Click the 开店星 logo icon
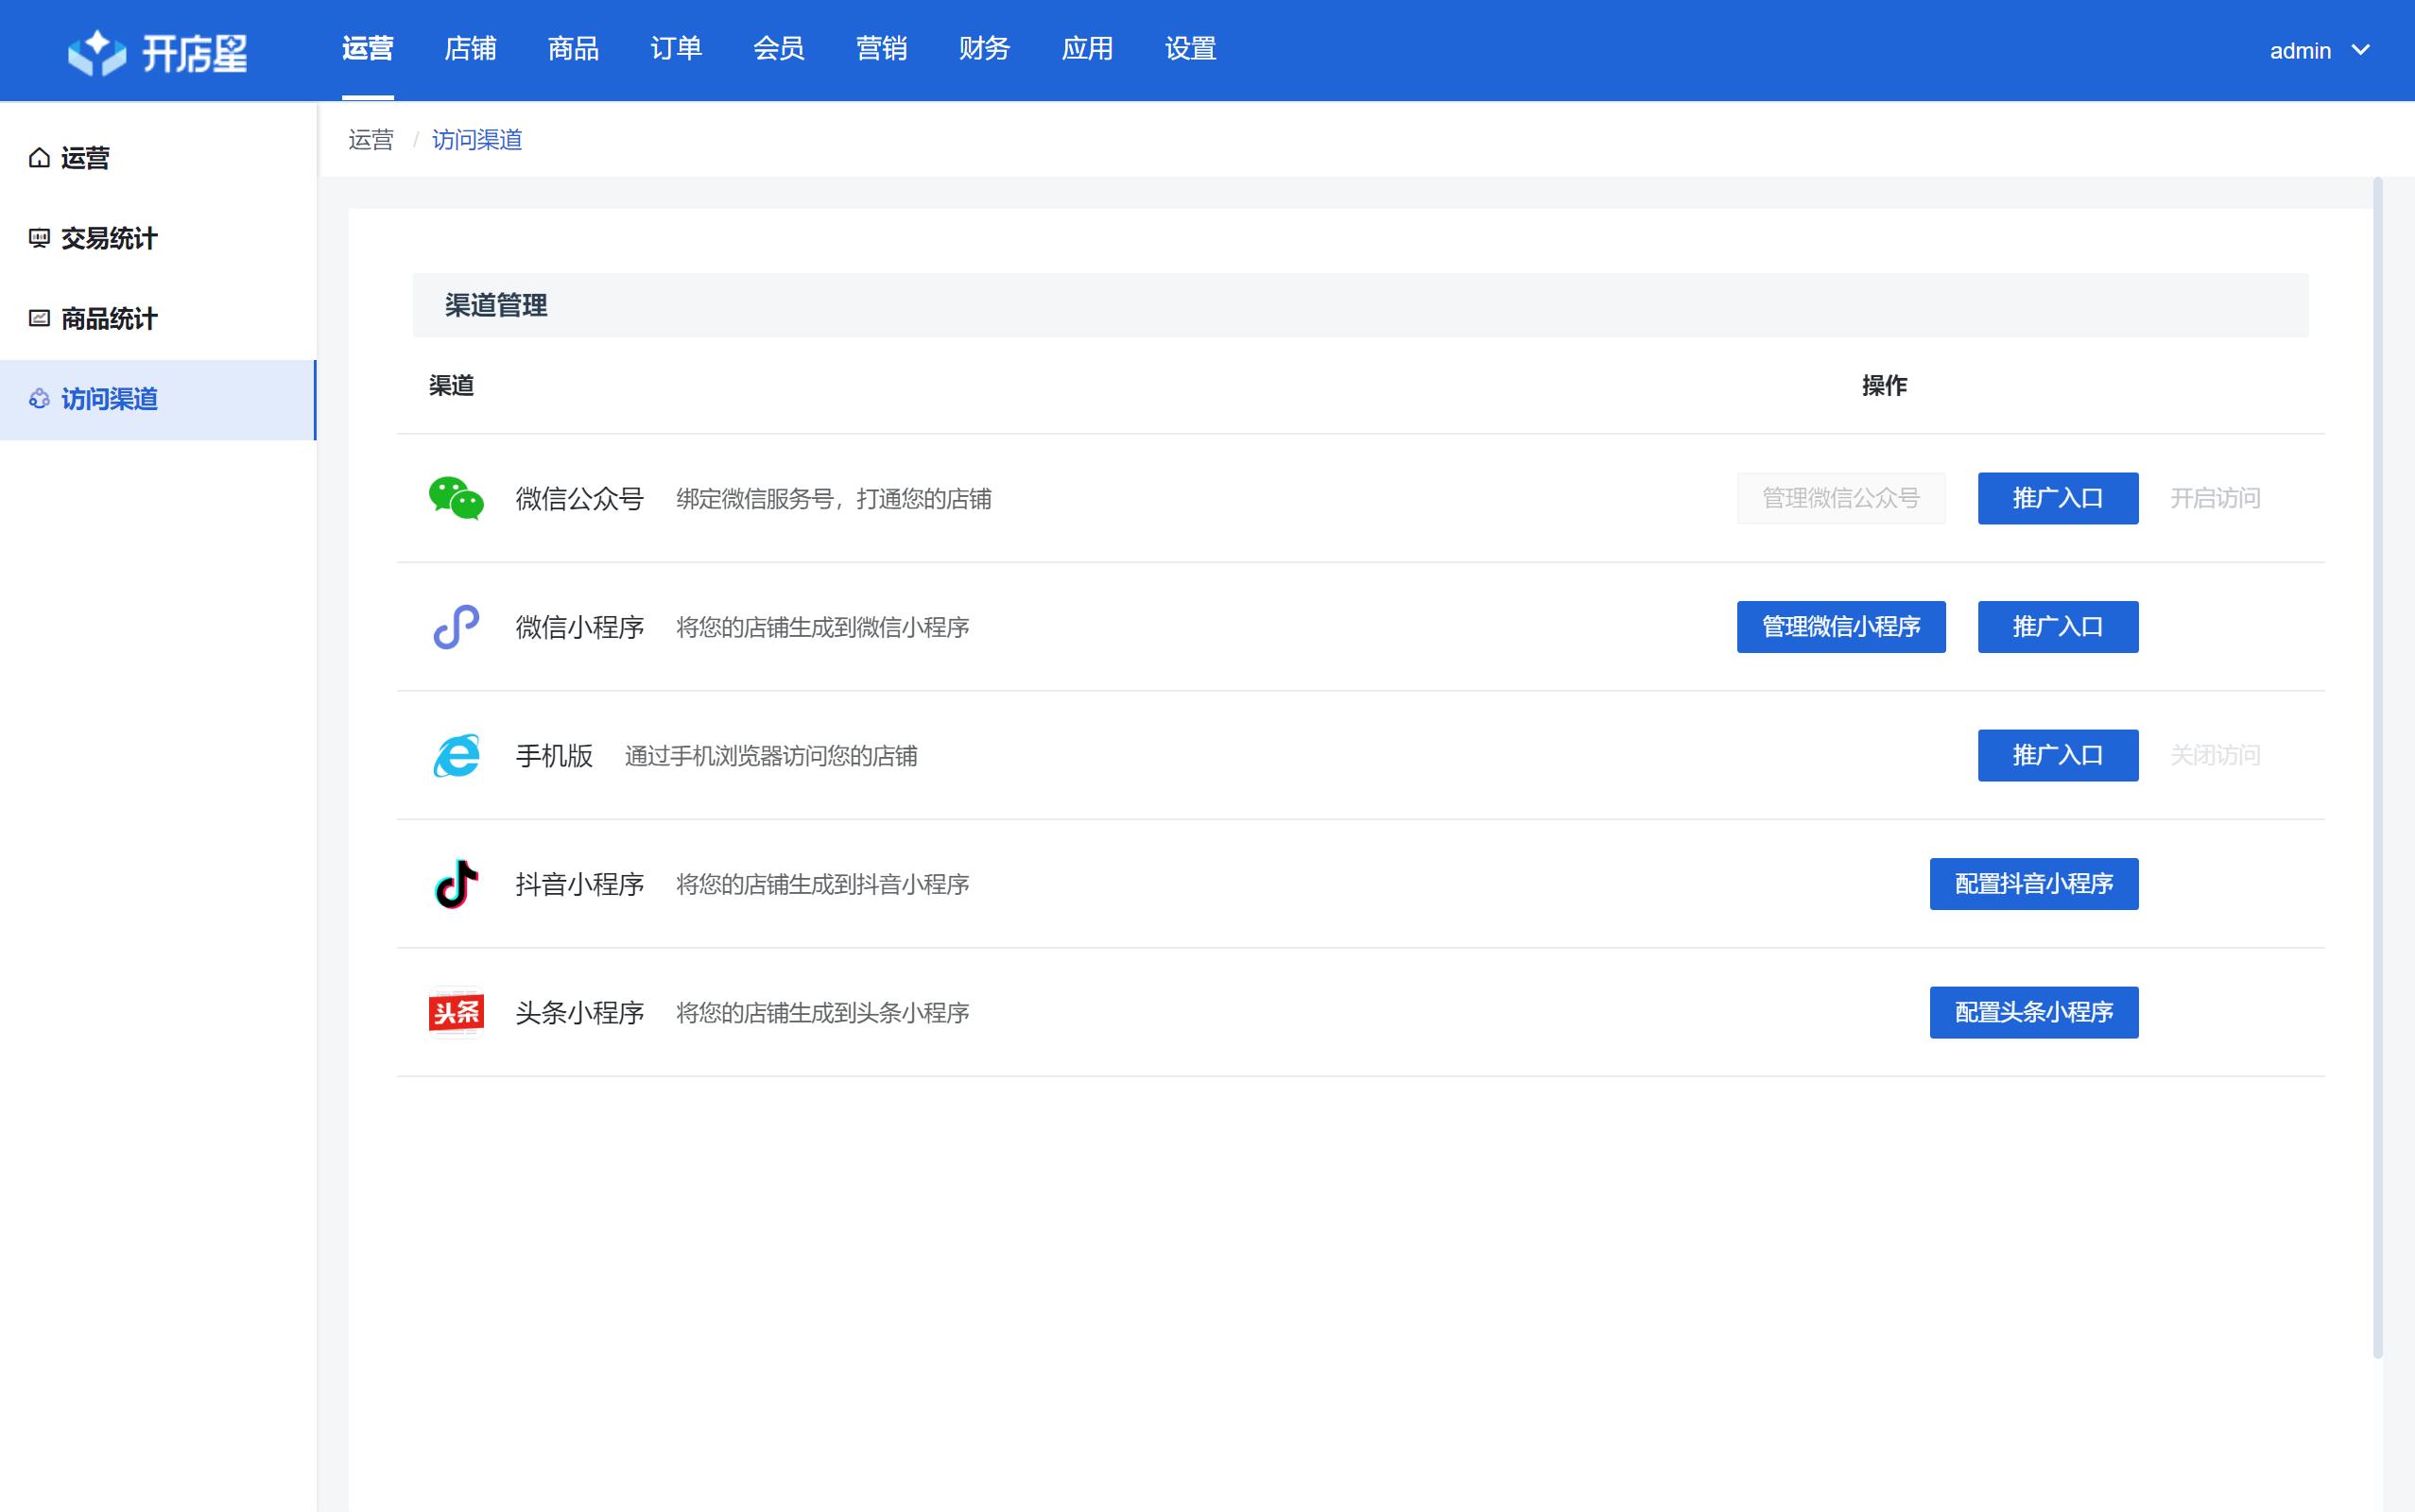Screen dimensions: 2415x1512 pyautogui.click(x=97, y=52)
